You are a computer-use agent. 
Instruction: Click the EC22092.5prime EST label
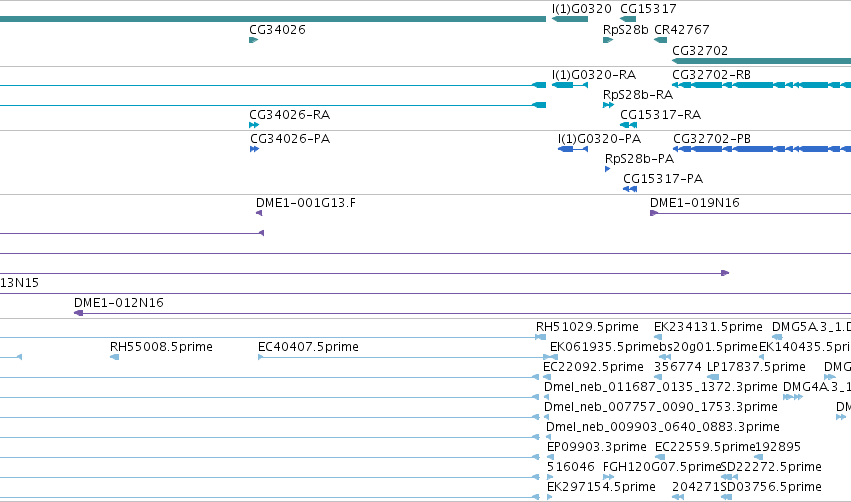tap(593, 367)
